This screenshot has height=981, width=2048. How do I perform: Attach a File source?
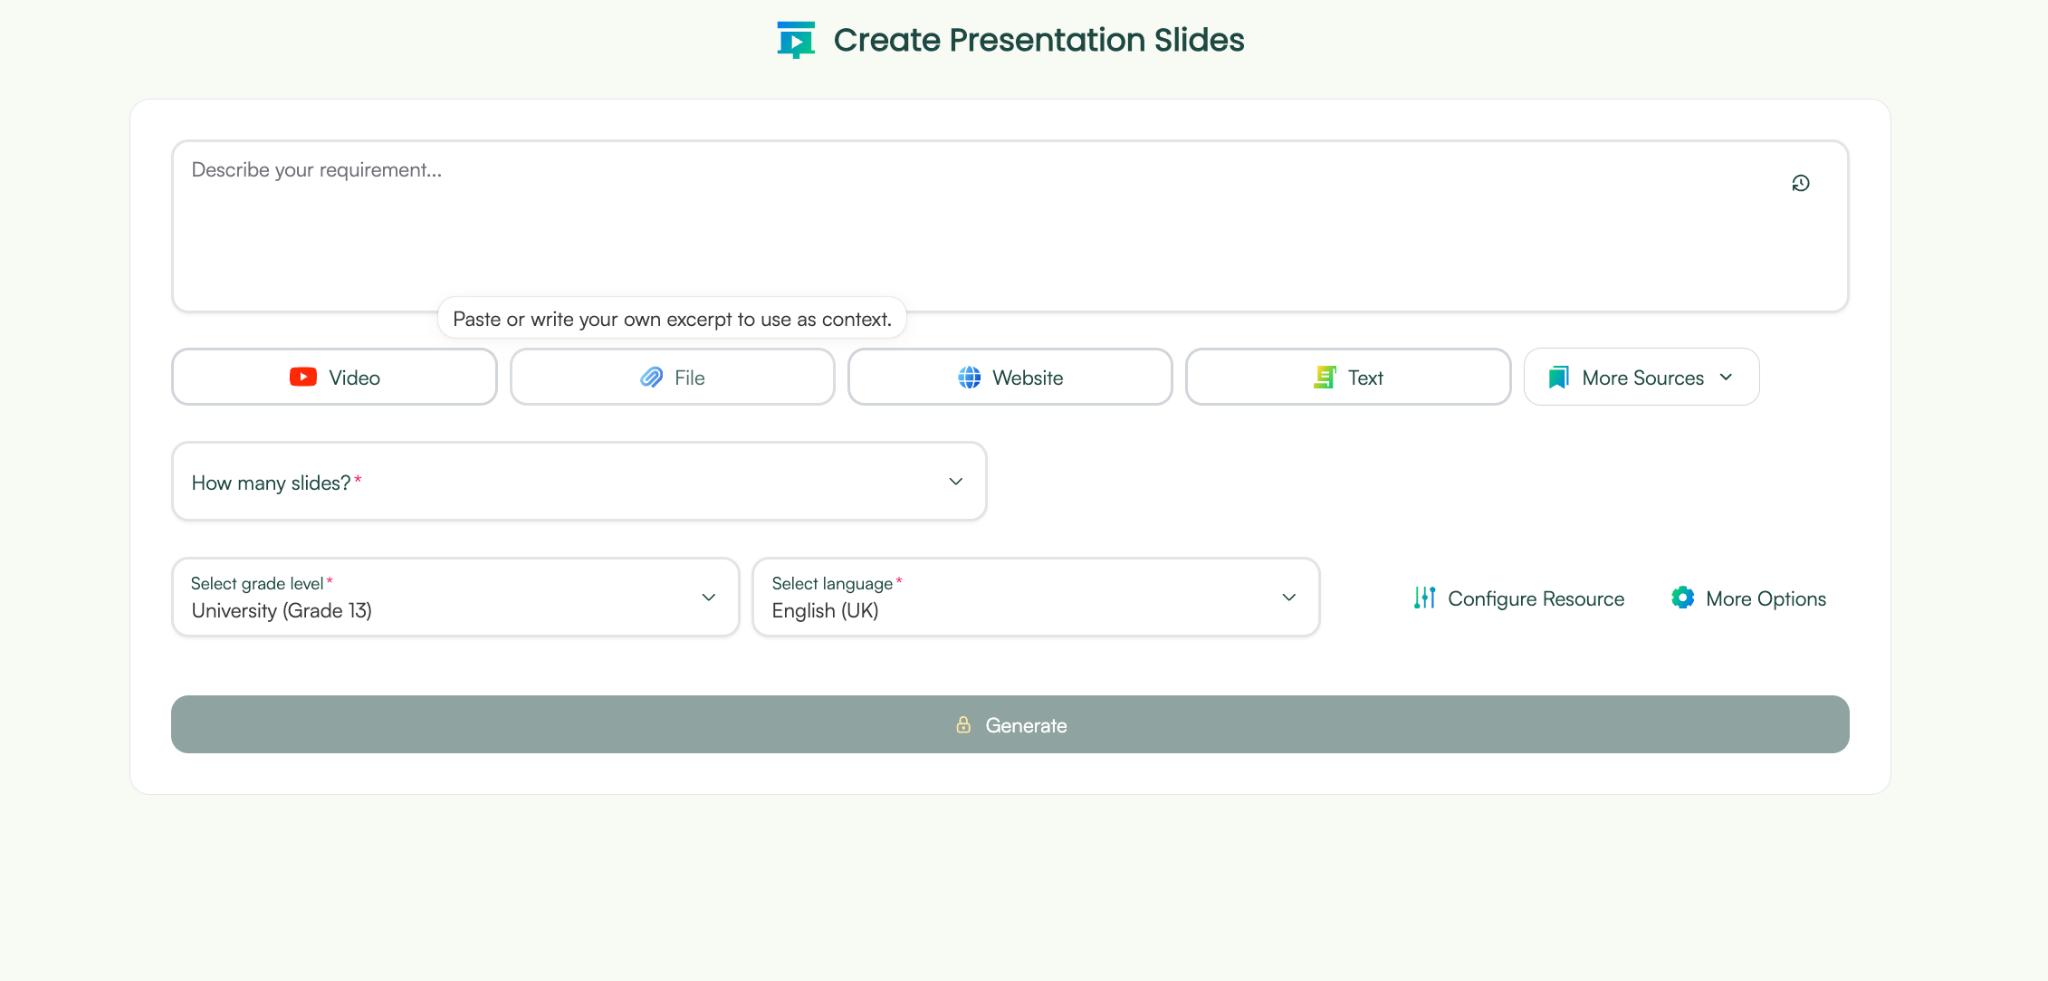click(x=672, y=377)
